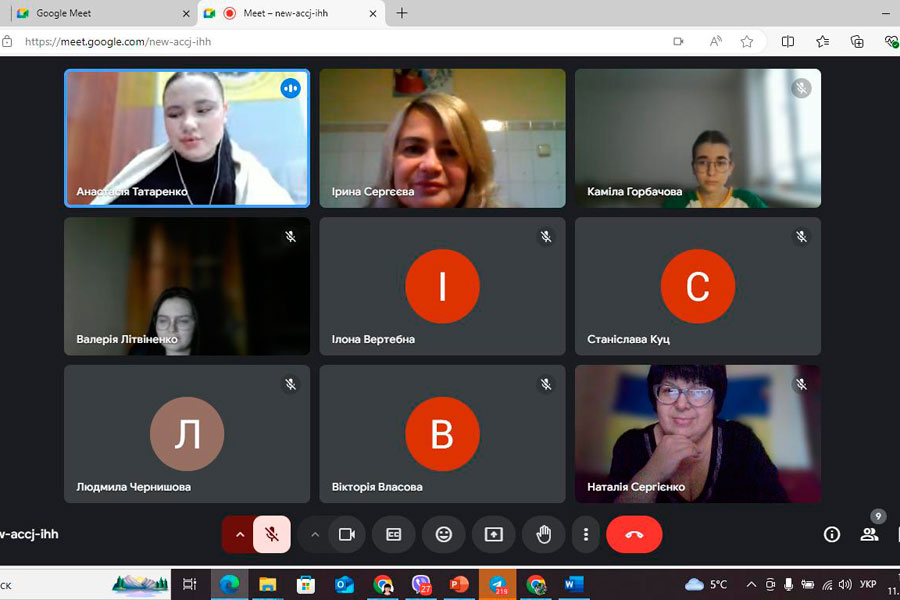The width and height of the screenshot is (900, 600).
Task: Open Microsoft Edge from taskbar
Action: [230, 584]
